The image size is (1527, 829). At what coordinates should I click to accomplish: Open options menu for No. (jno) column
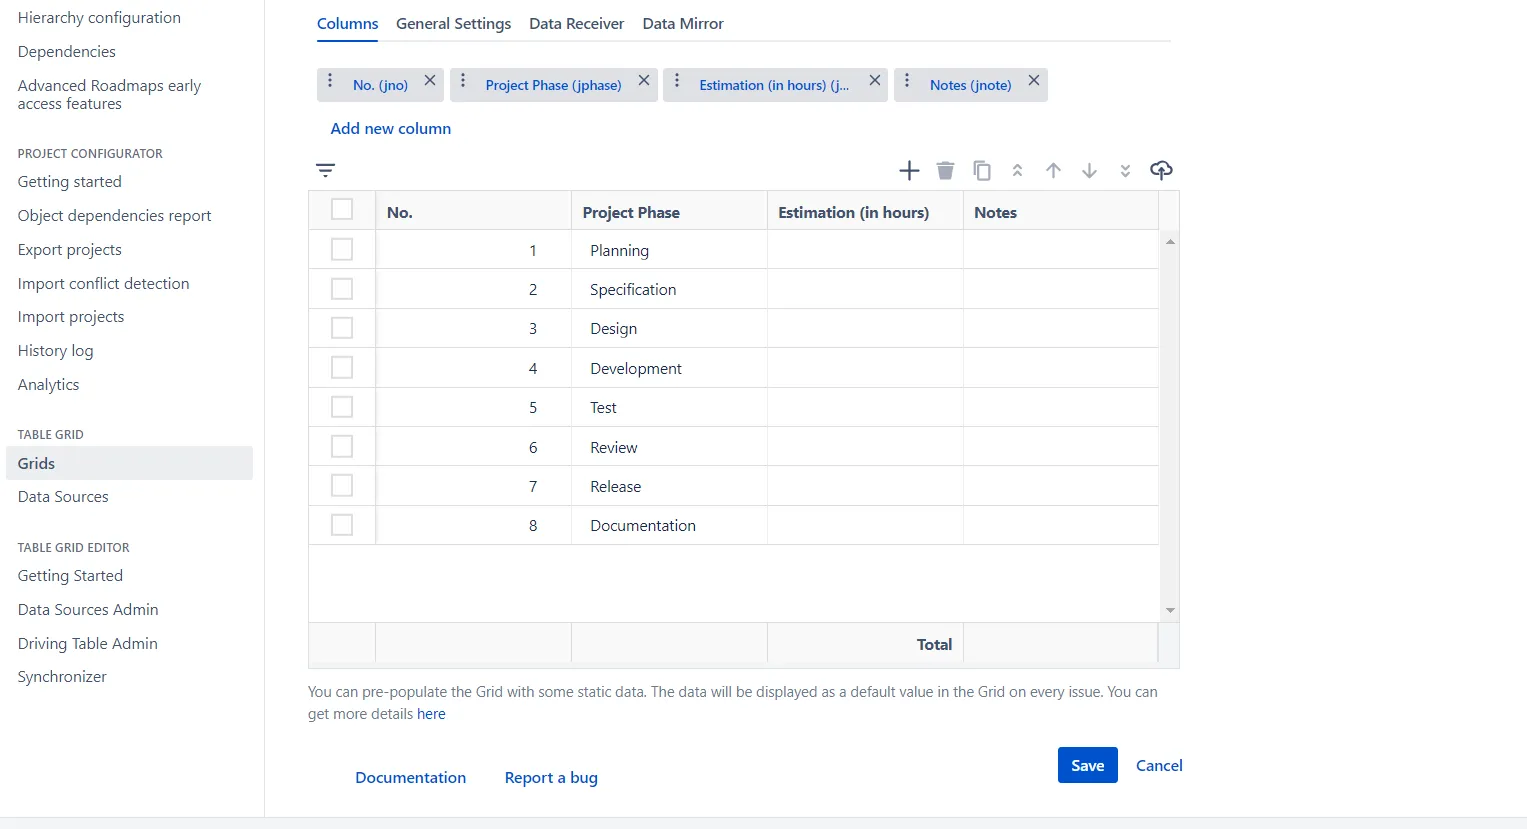pos(330,81)
